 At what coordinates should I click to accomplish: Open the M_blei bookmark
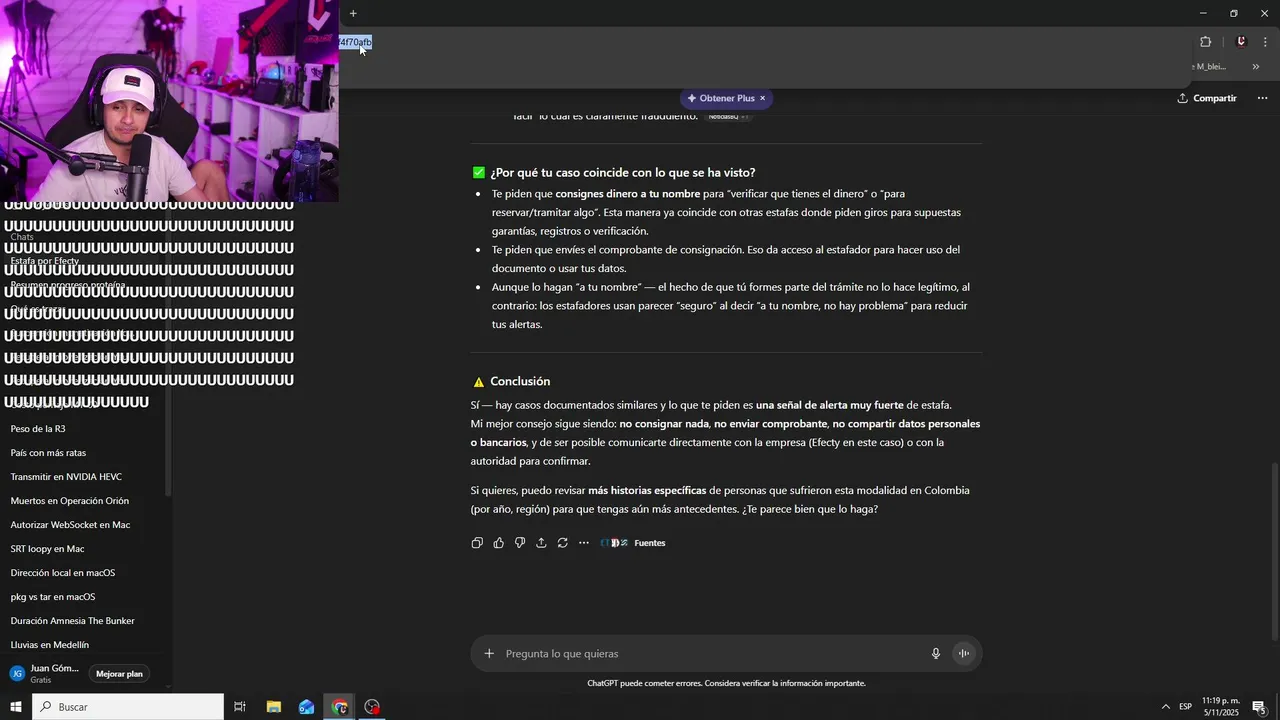tap(1208, 67)
